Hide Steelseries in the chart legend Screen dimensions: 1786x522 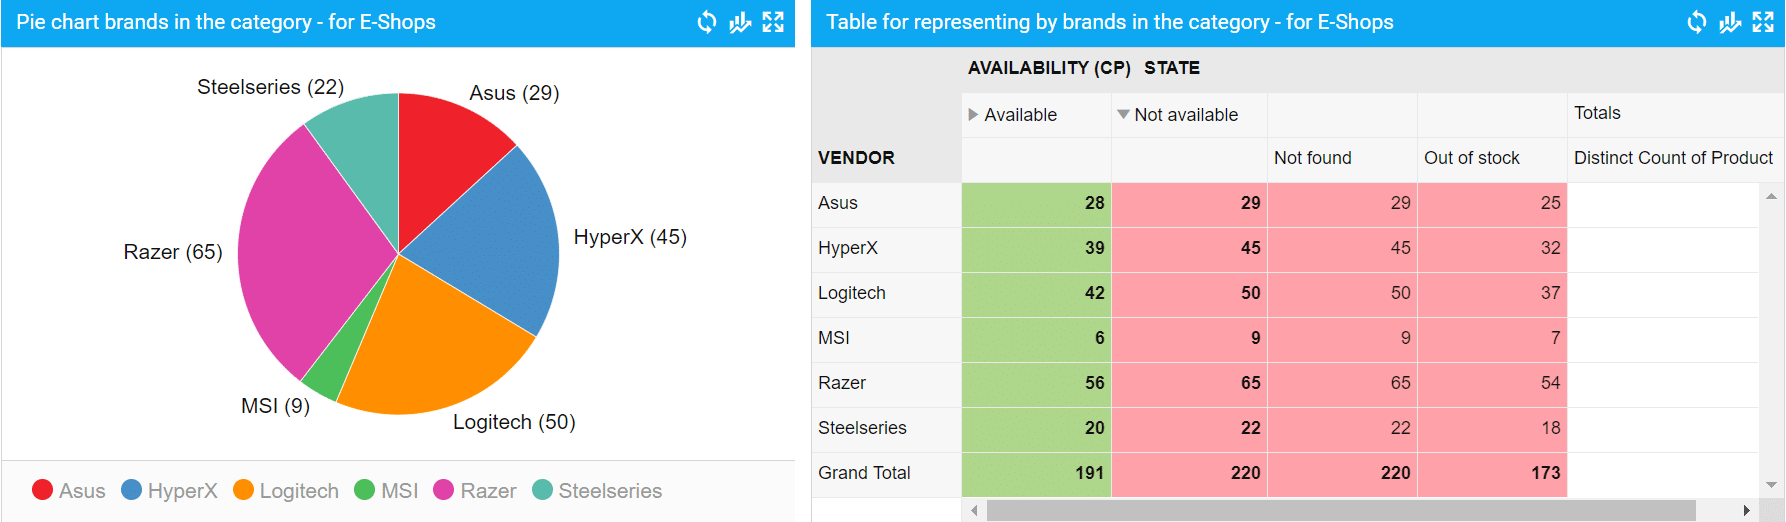pos(597,491)
